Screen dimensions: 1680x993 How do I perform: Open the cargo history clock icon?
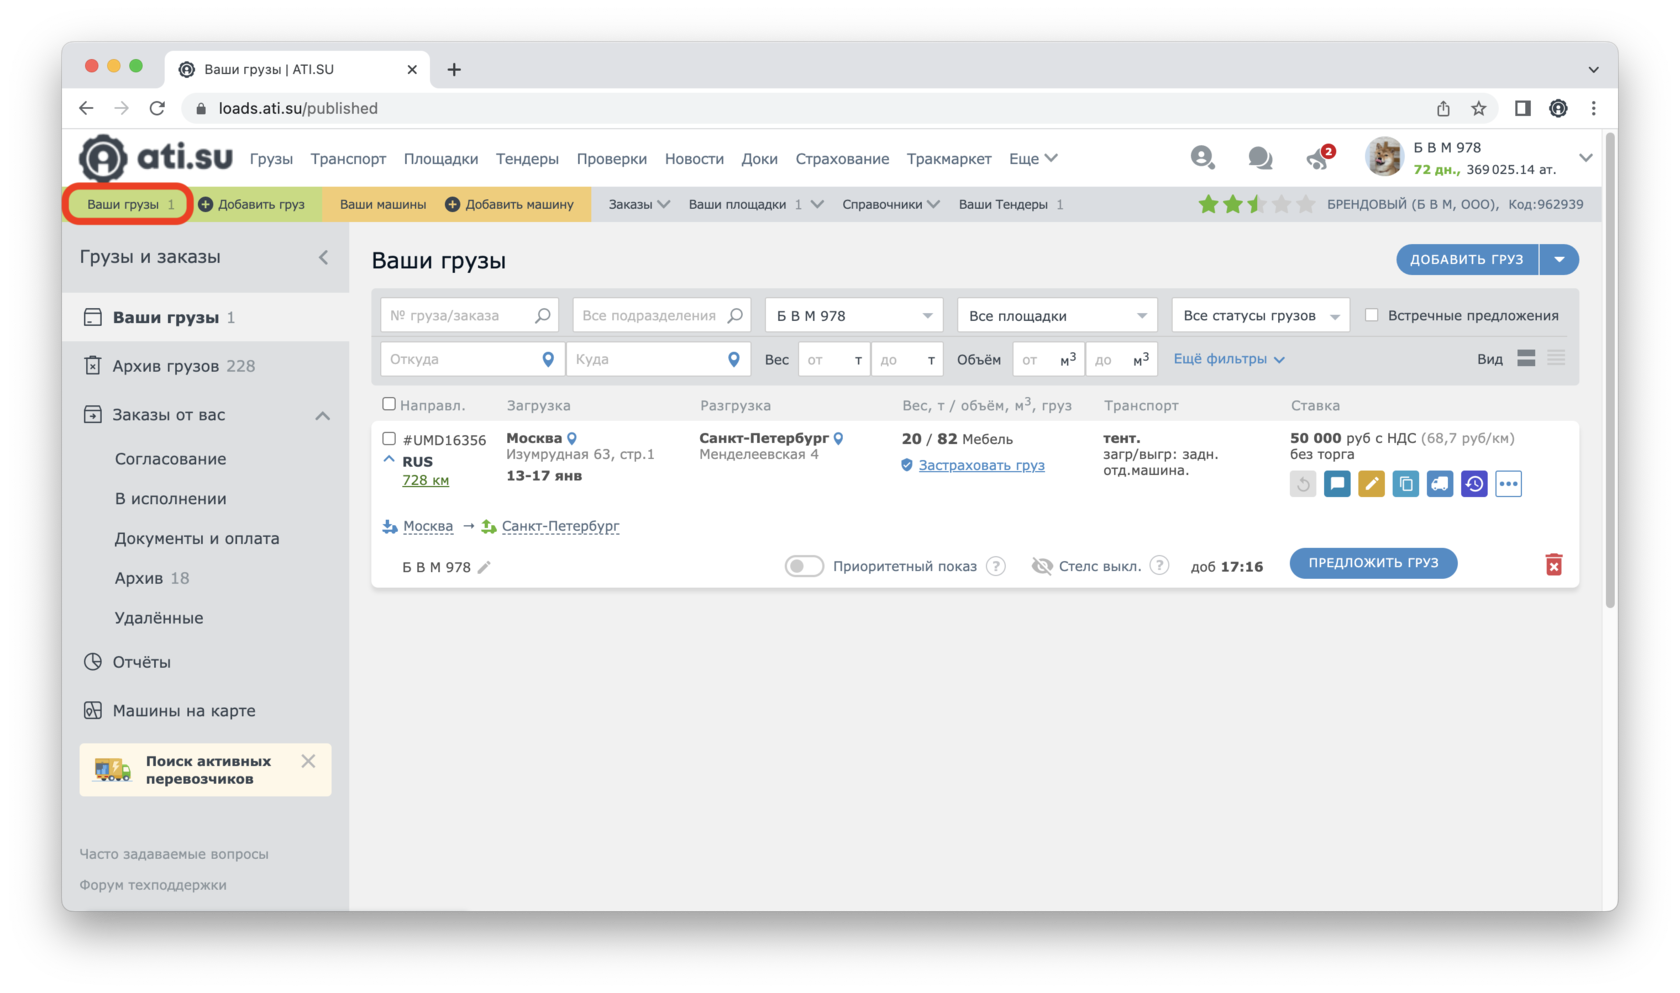[x=1474, y=484]
